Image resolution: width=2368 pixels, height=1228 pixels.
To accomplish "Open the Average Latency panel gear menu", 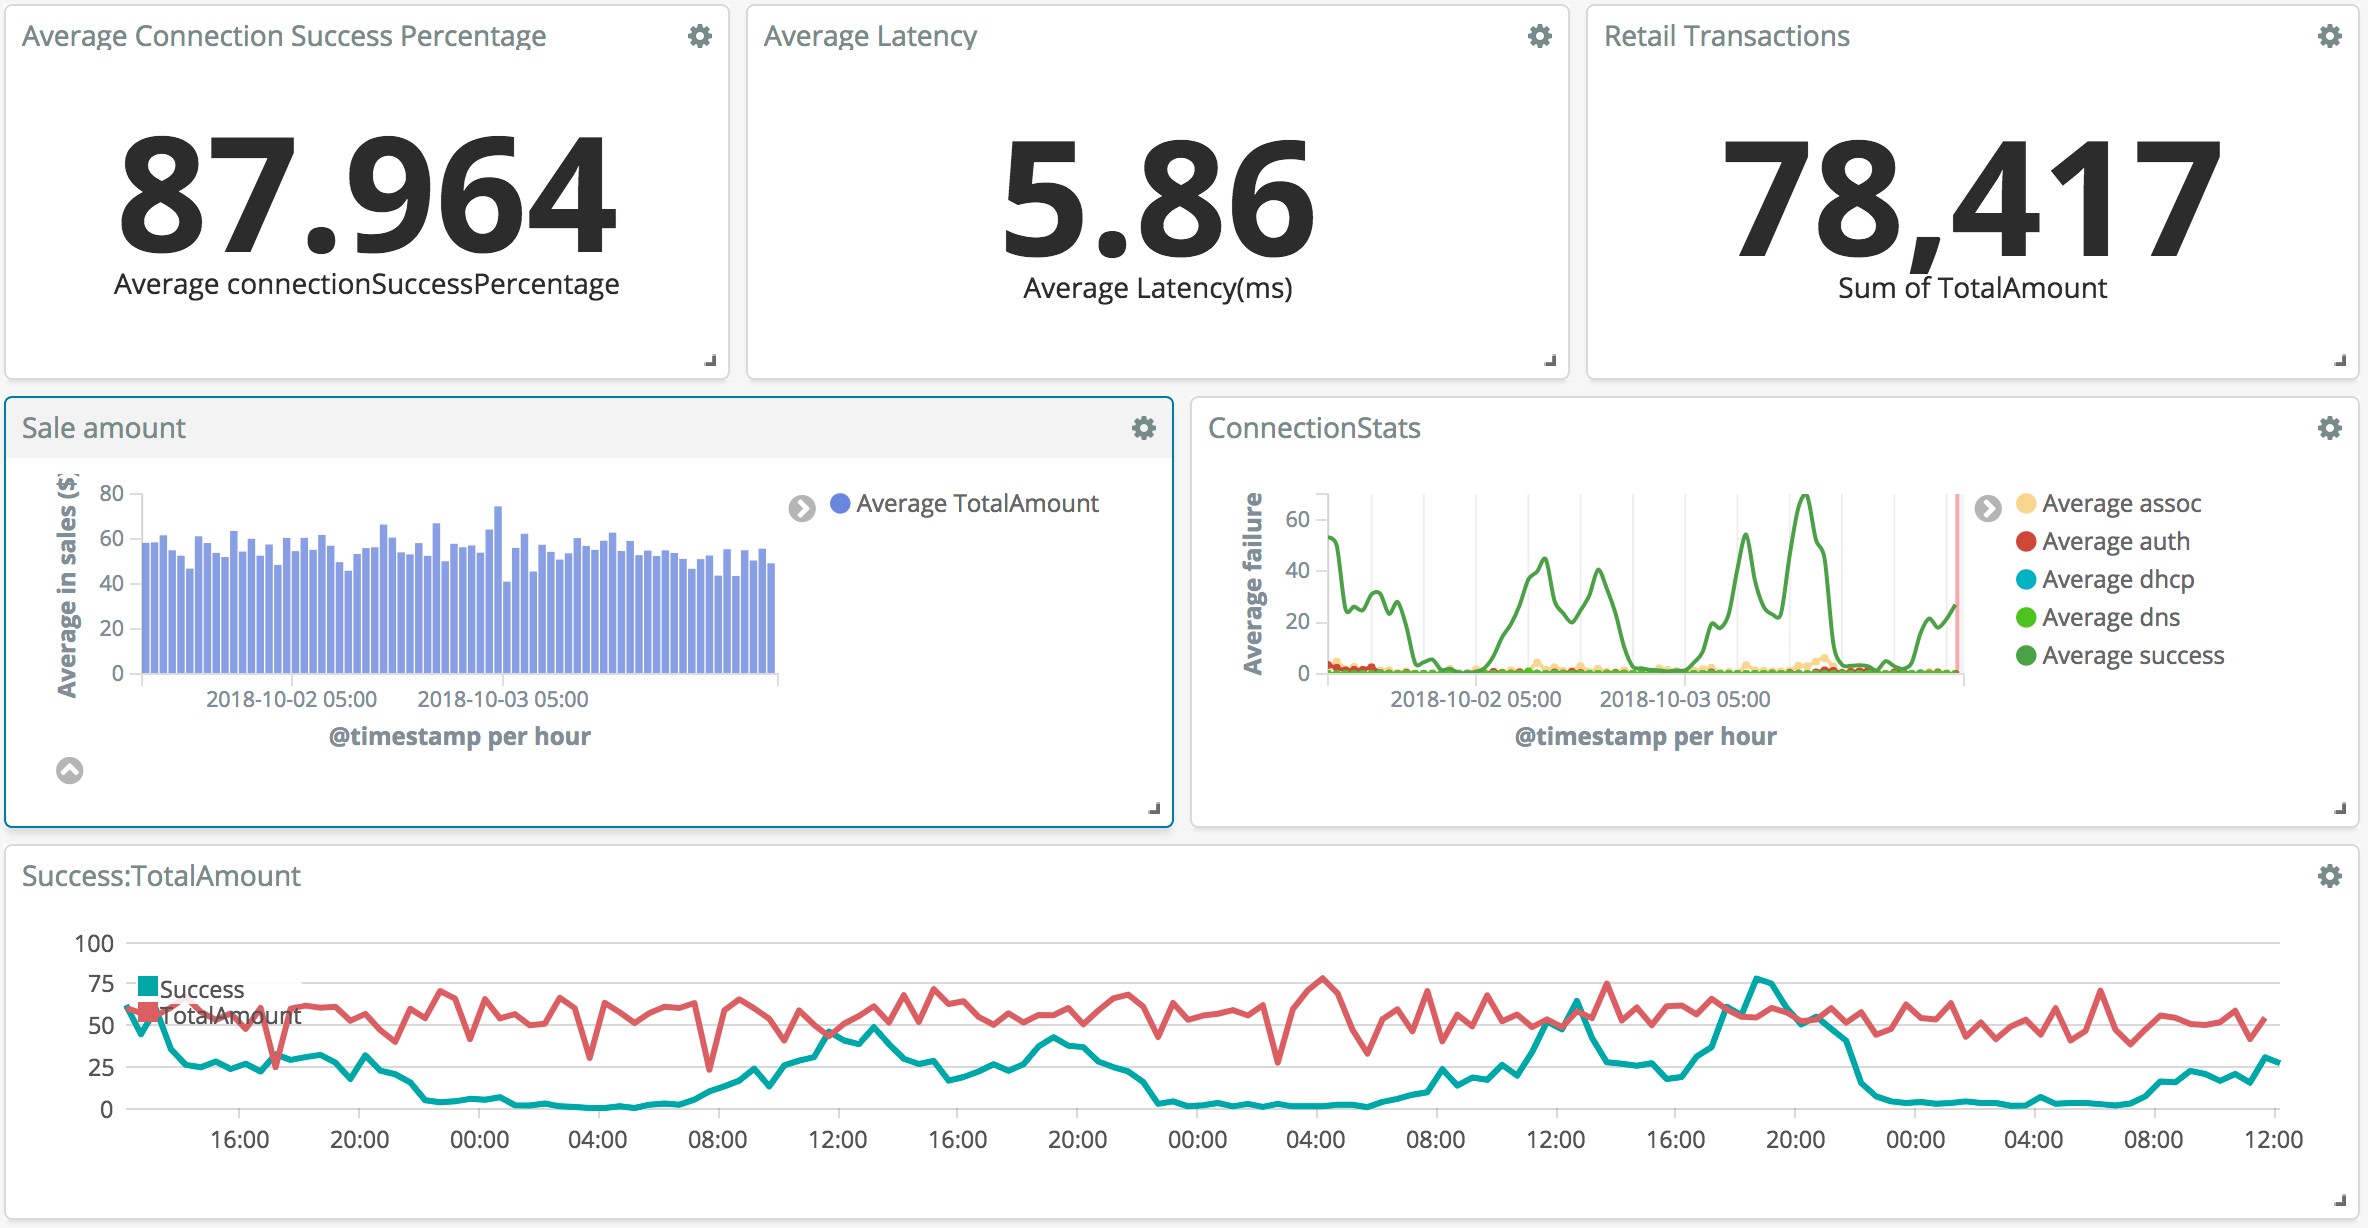I will (1540, 37).
